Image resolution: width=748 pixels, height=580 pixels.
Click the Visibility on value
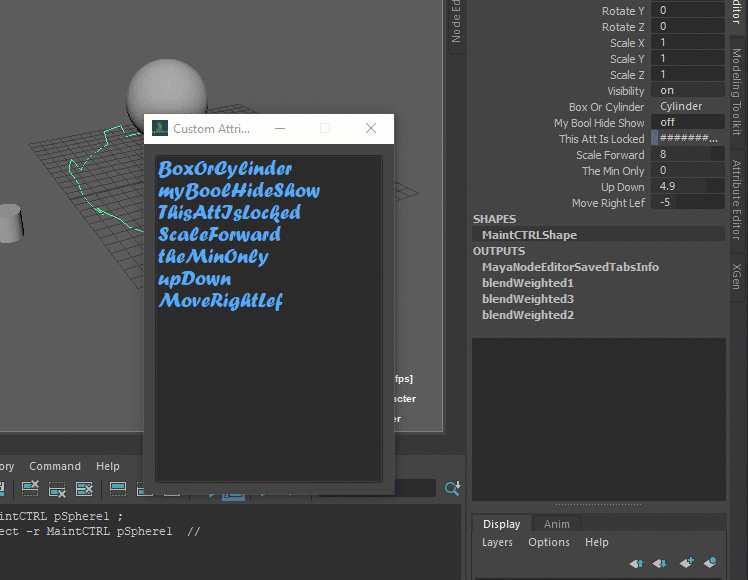pyautogui.click(x=688, y=90)
